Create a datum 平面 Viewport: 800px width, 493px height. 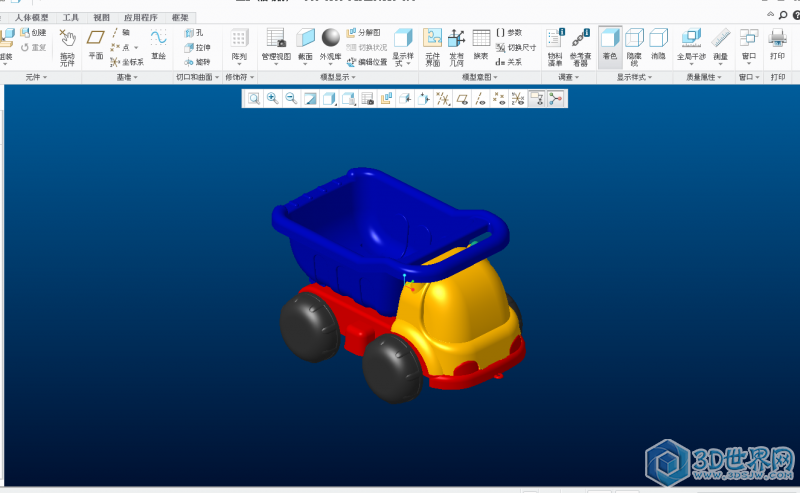(x=96, y=44)
